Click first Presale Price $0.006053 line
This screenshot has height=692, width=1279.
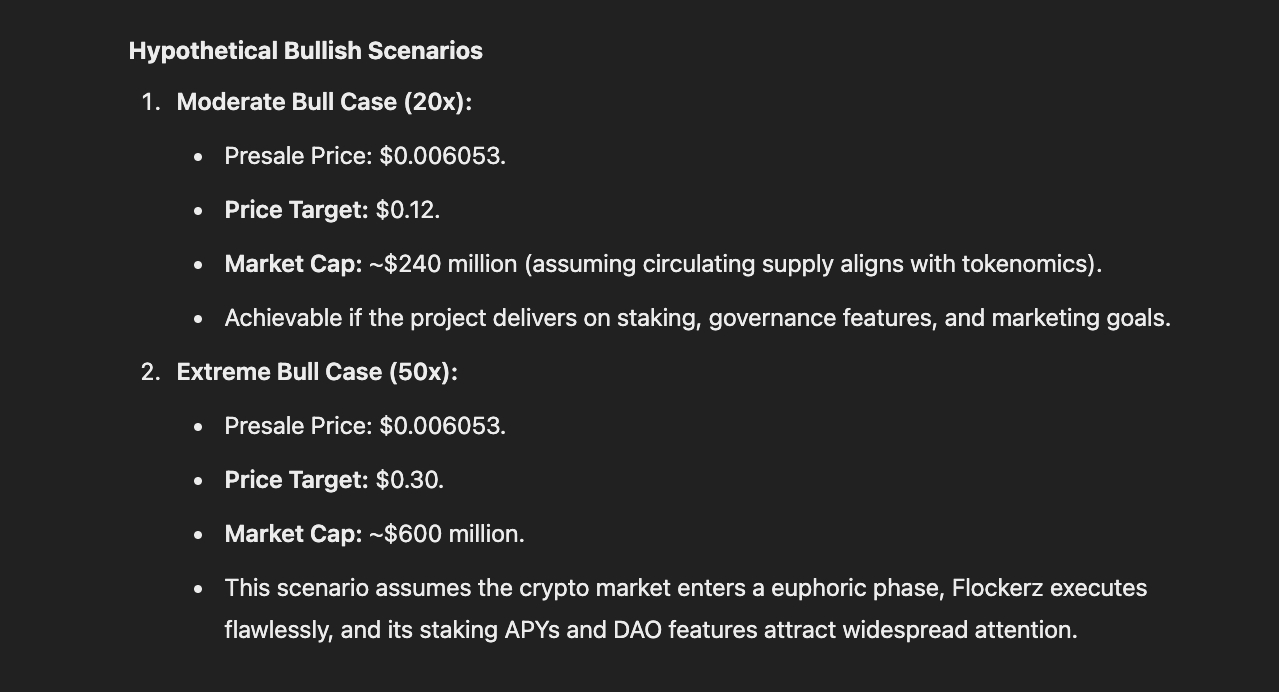(365, 156)
